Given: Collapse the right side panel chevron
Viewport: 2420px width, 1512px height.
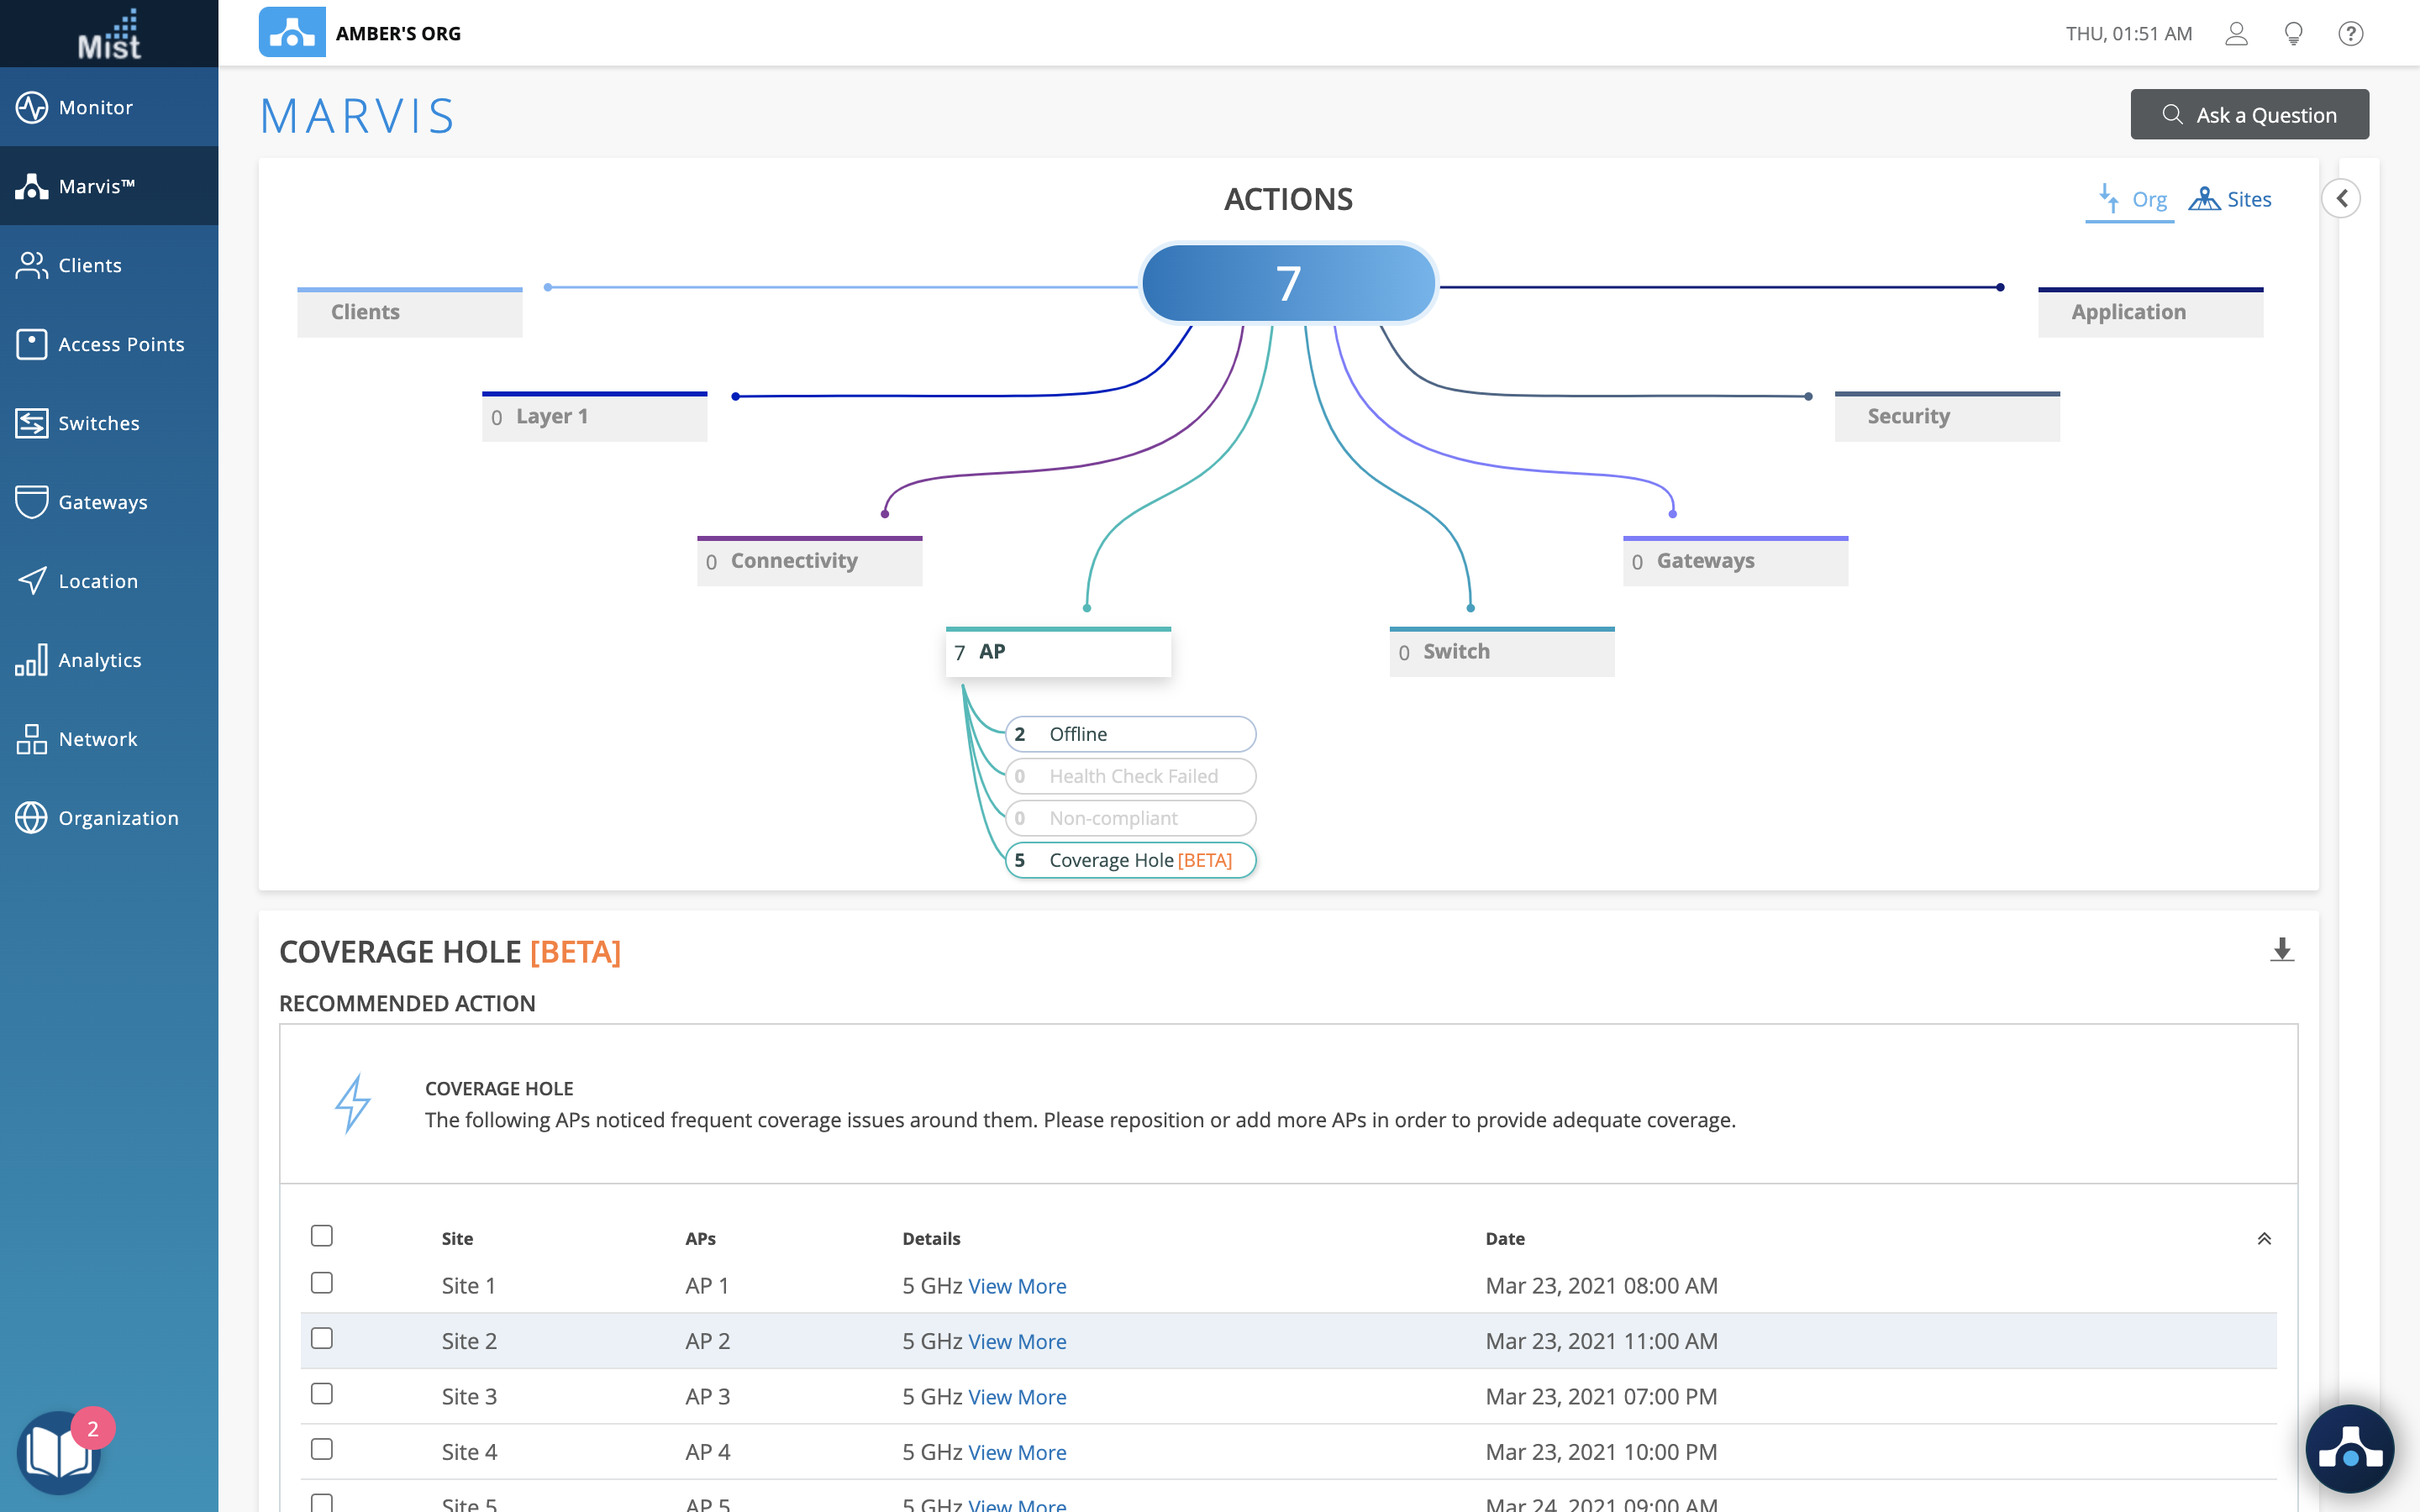Looking at the screenshot, I should tap(2341, 199).
